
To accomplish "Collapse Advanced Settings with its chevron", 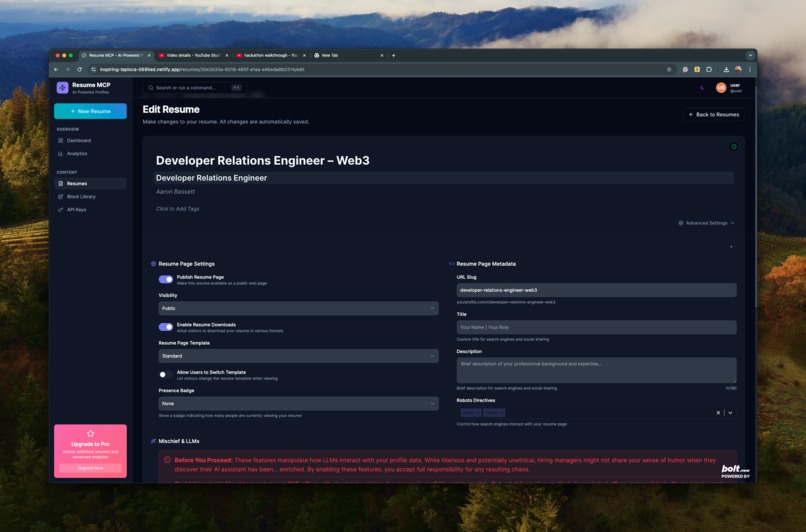I will pyautogui.click(x=732, y=223).
